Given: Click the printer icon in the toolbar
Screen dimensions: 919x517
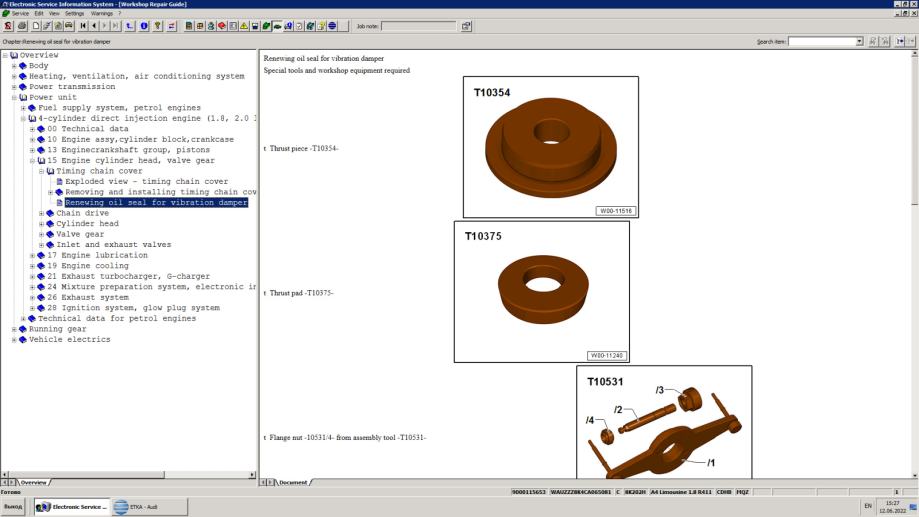Looking at the screenshot, I should click(x=22, y=26).
